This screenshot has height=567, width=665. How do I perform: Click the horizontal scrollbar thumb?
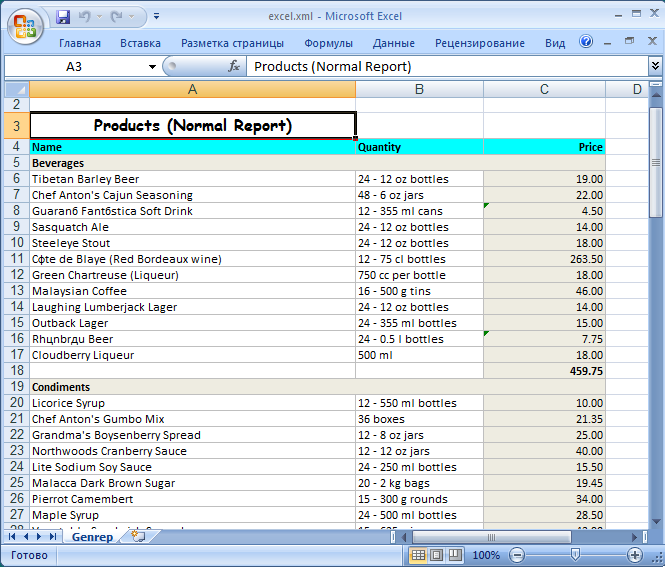tap(491, 537)
